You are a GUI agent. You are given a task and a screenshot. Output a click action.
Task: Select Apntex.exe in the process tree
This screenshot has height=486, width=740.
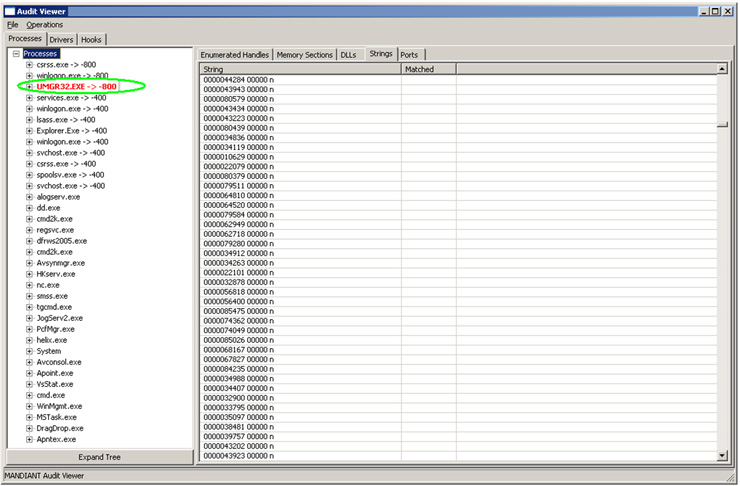pyautogui.click(x=56, y=439)
